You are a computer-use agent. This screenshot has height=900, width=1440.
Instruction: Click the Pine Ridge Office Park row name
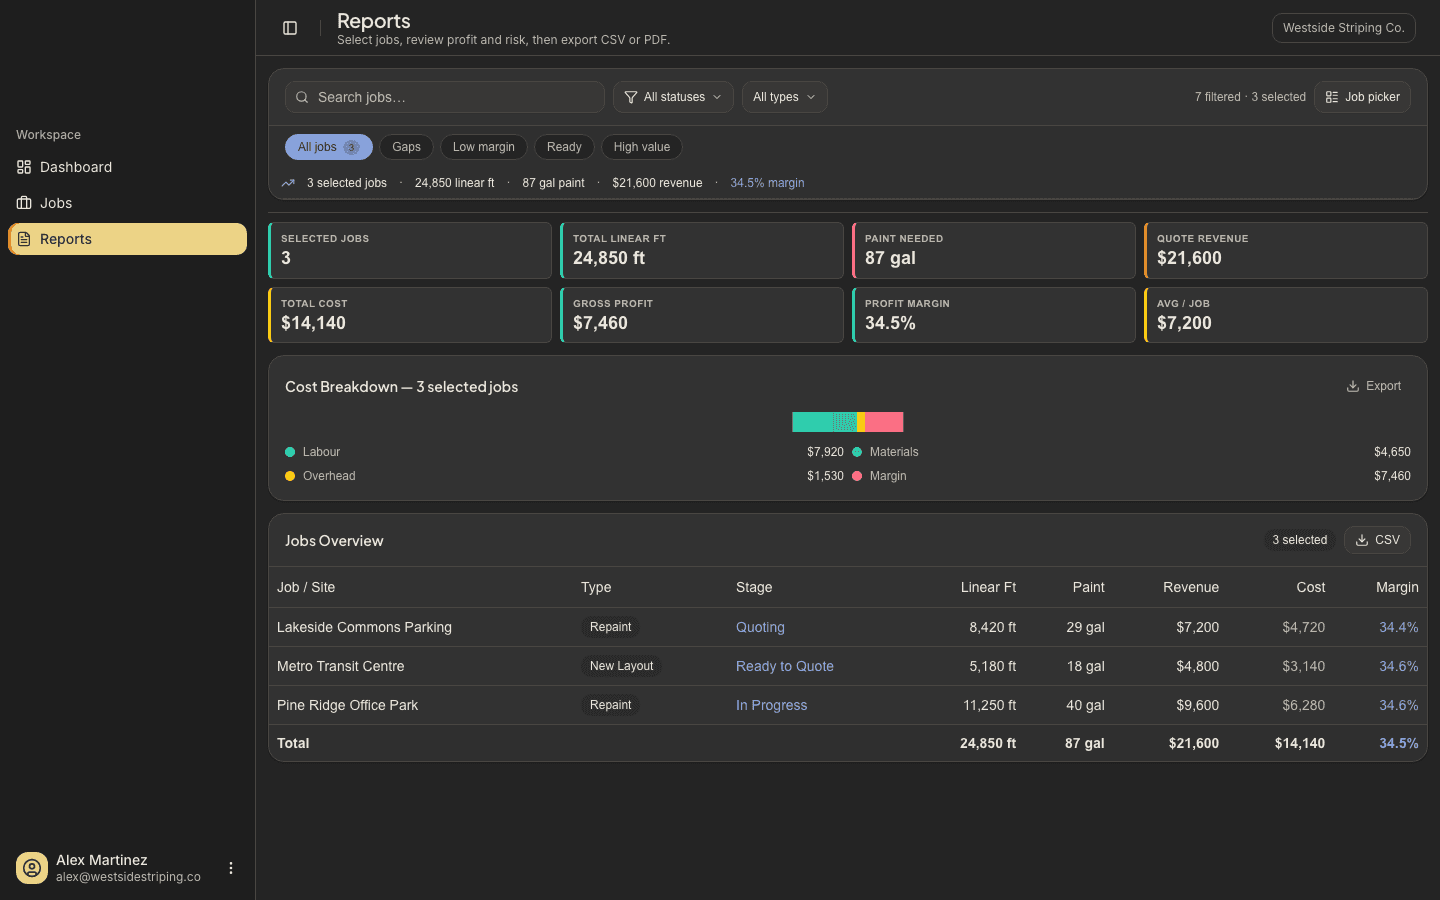(x=347, y=705)
